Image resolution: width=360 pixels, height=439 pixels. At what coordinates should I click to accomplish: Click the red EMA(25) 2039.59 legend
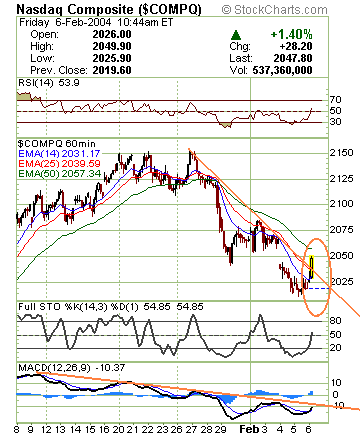click(59, 164)
